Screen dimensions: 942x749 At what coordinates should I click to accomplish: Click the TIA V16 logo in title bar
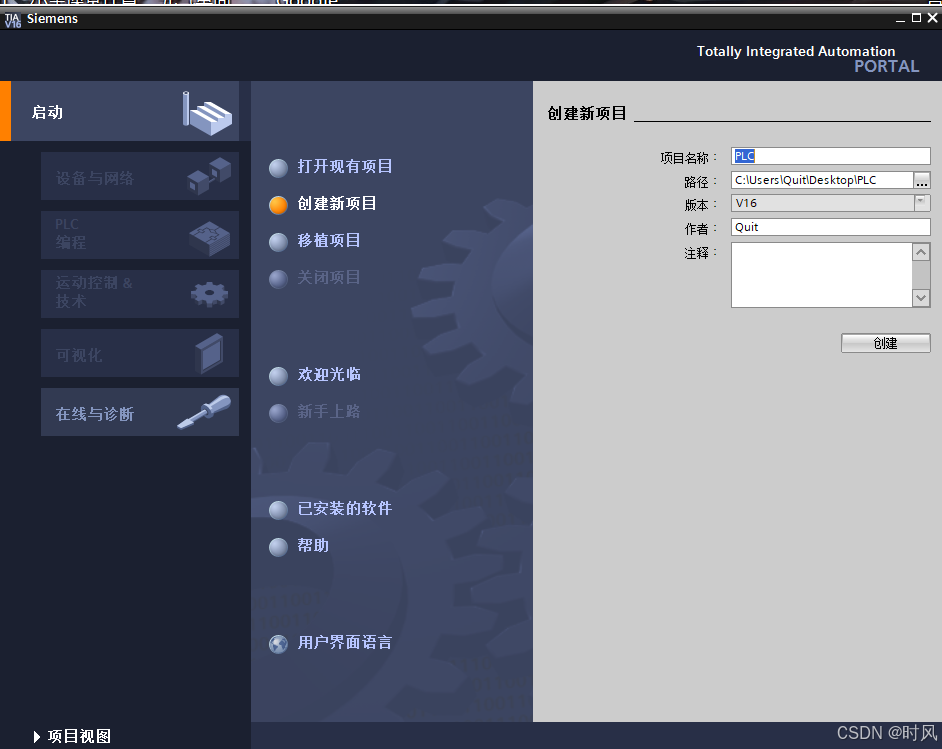pos(12,20)
